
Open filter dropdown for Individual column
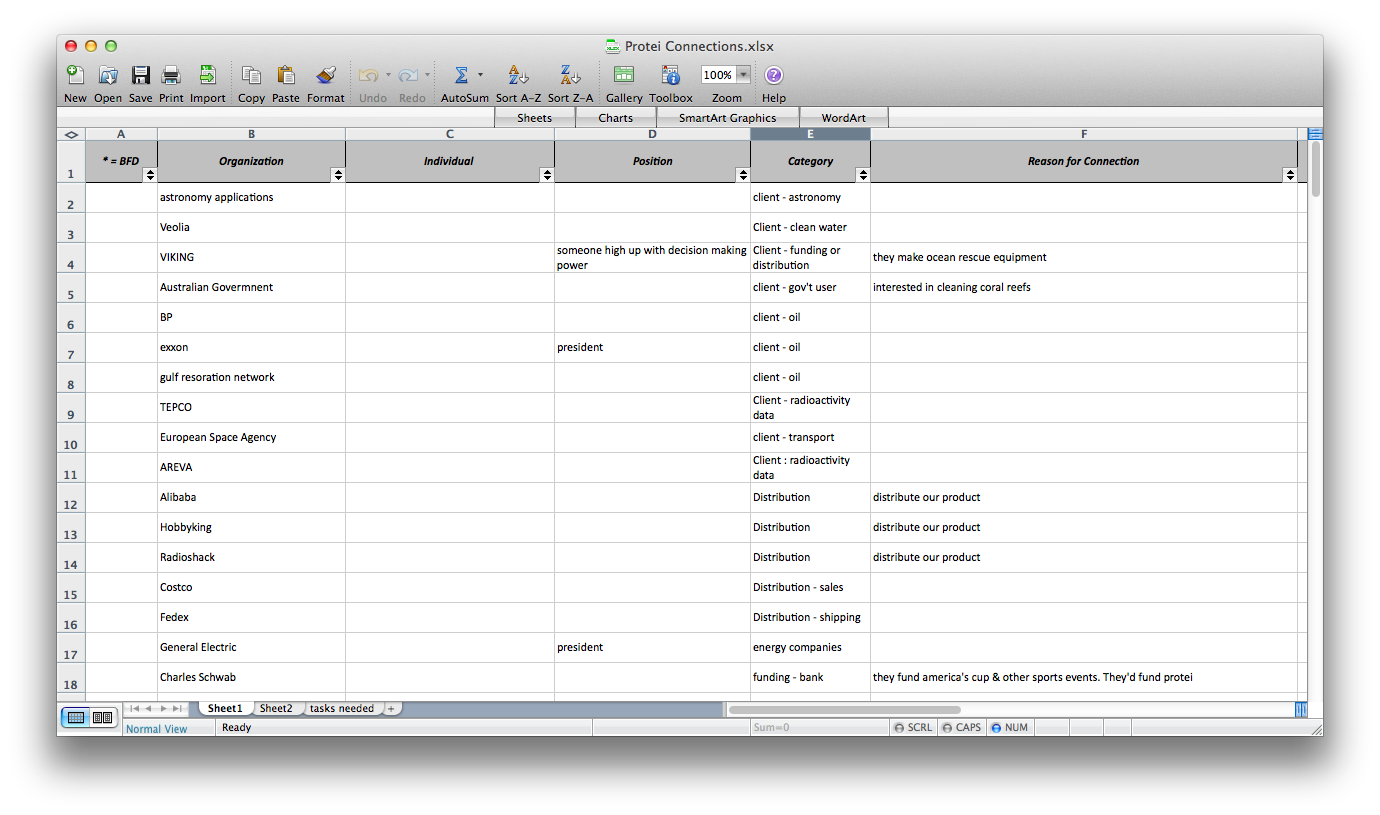[x=547, y=175]
